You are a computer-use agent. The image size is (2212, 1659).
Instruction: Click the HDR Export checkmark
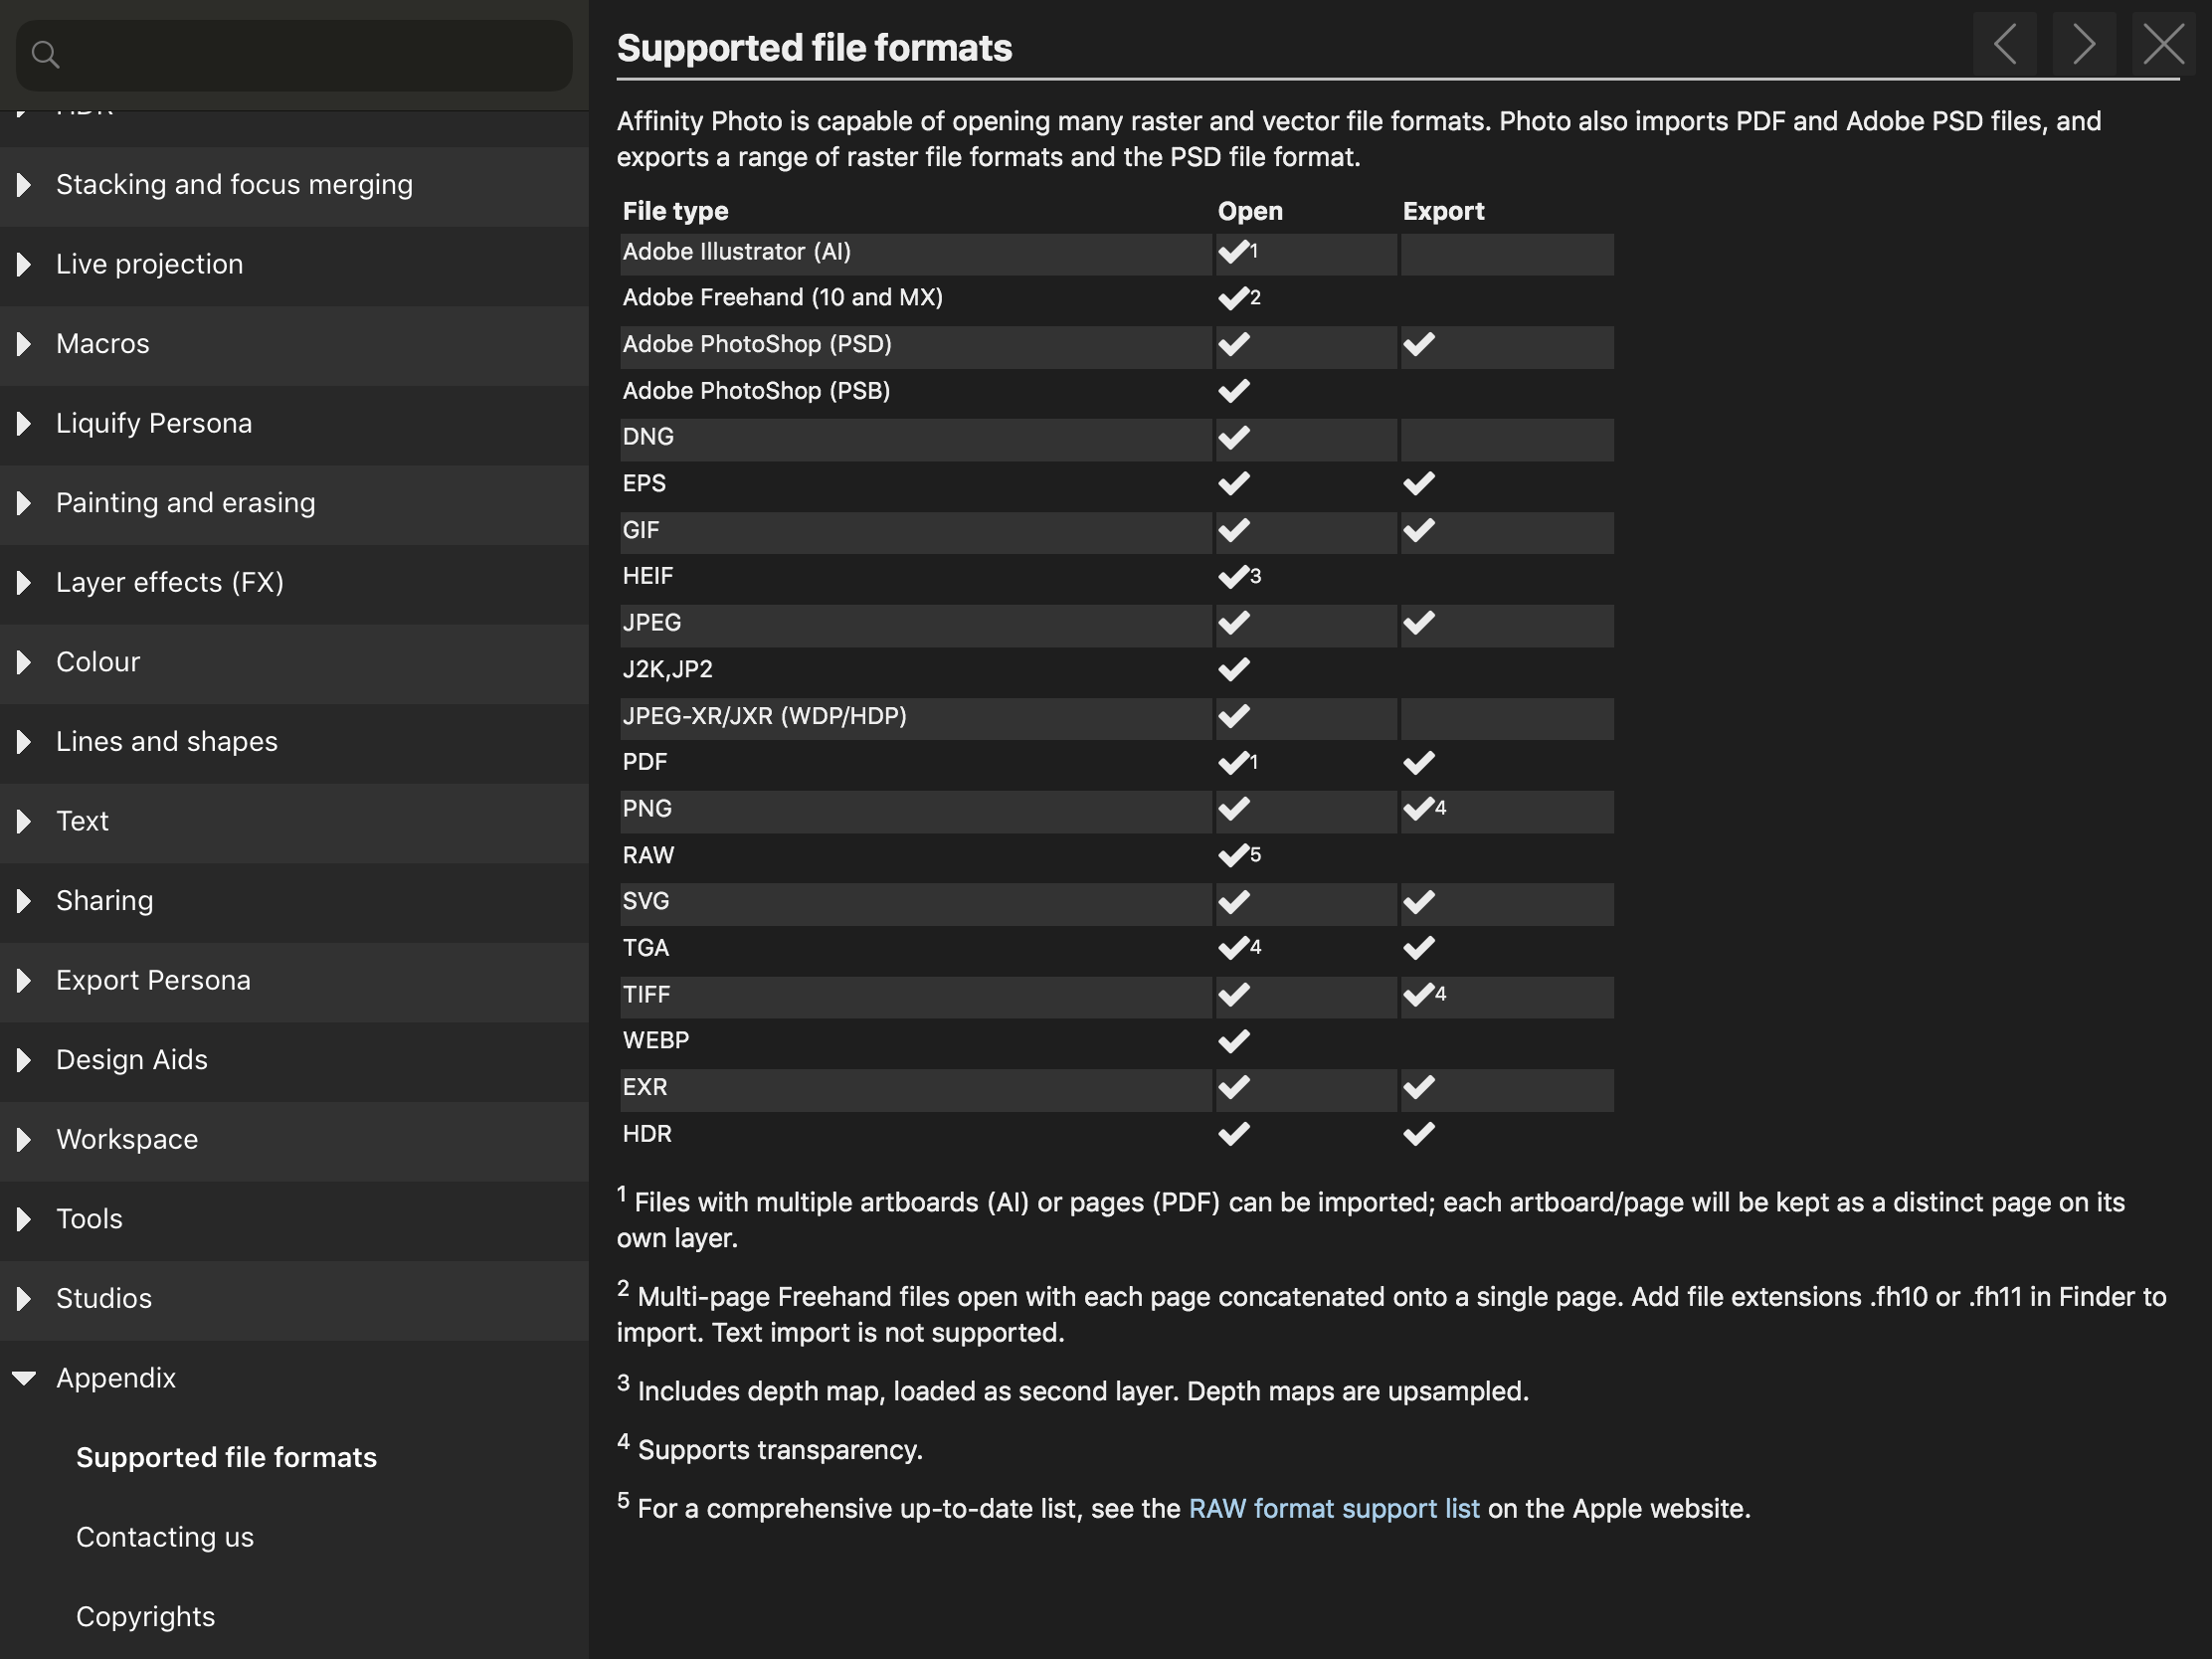(1418, 1134)
